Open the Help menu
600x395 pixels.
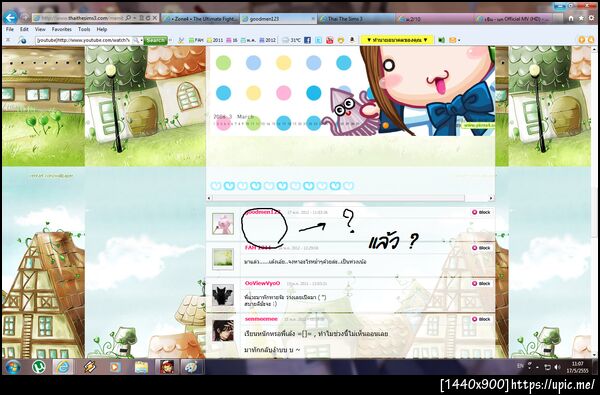coord(101,29)
